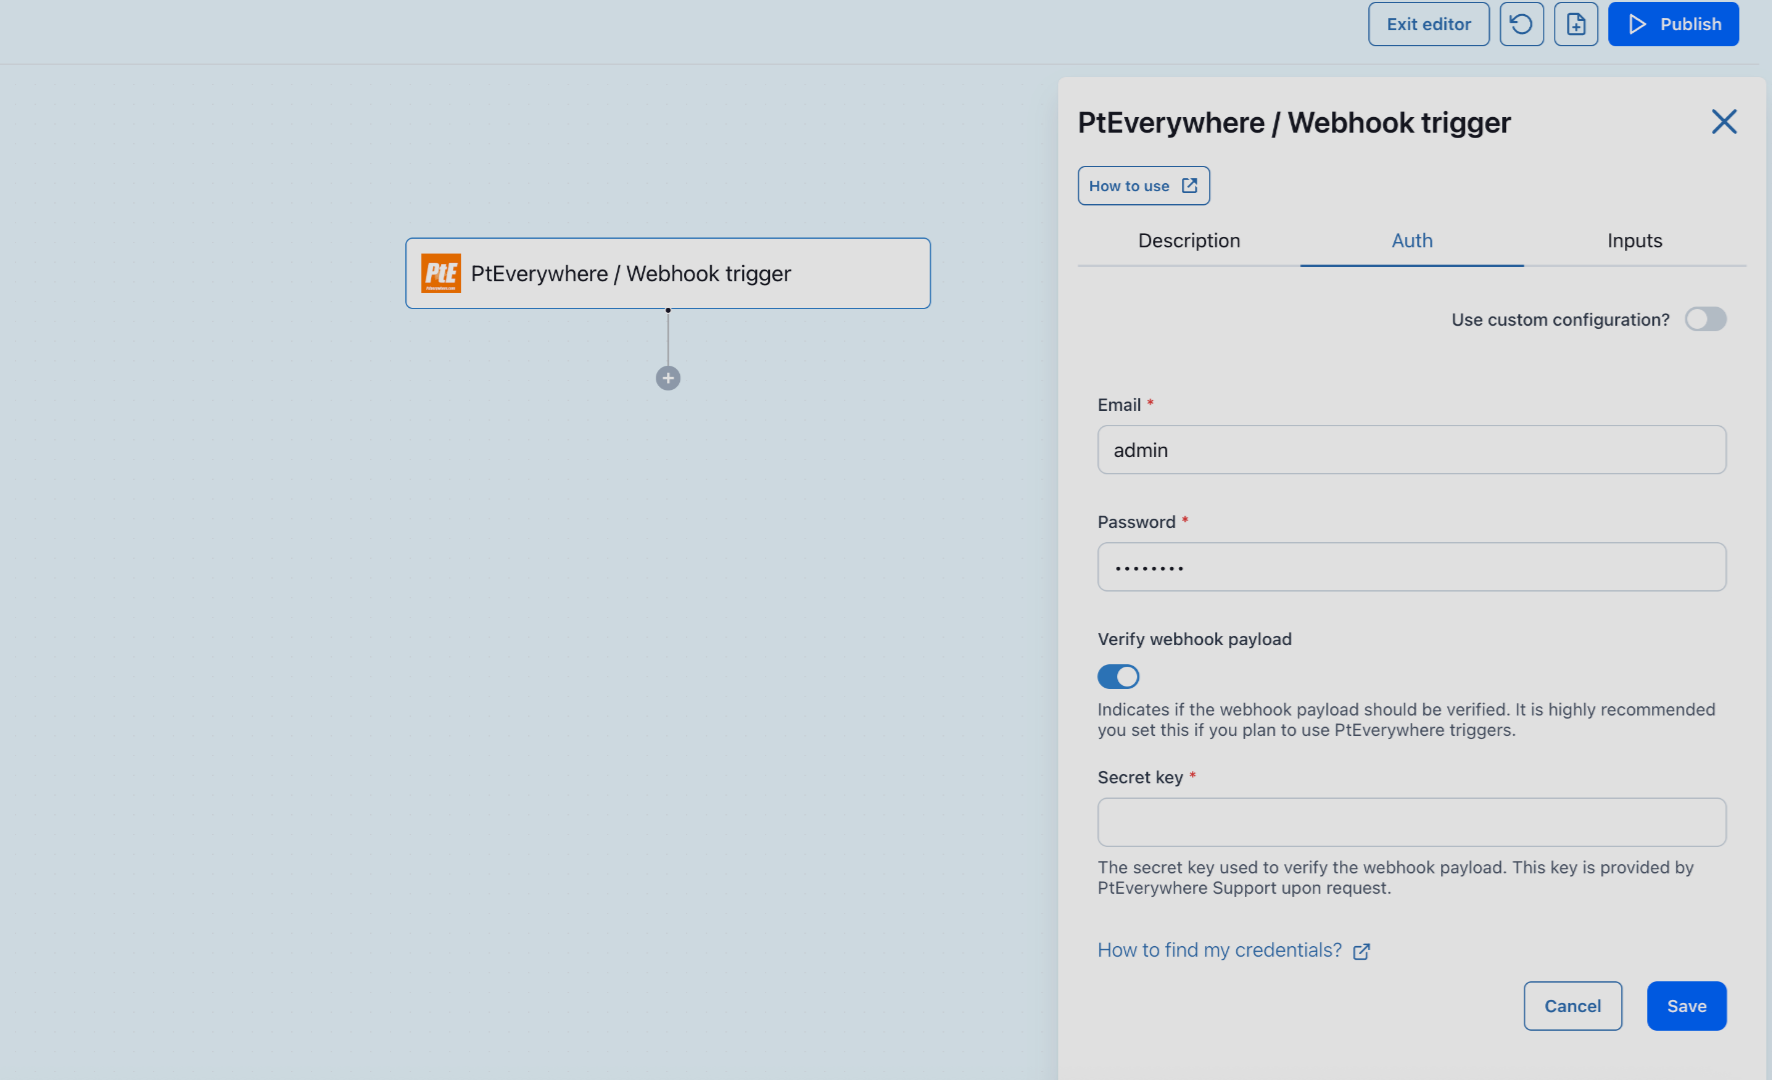Select the Email field containing admin
This screenshot has height=1080, width=1772.
click(x=1411, y=449)
